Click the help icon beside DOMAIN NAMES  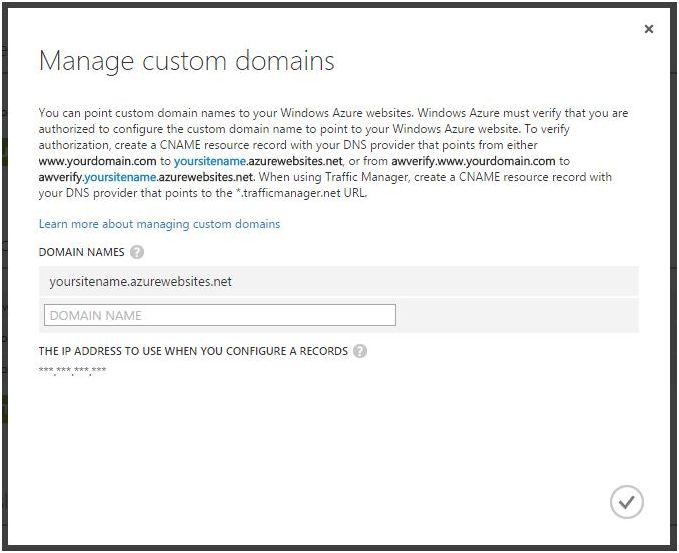(137, 252)
